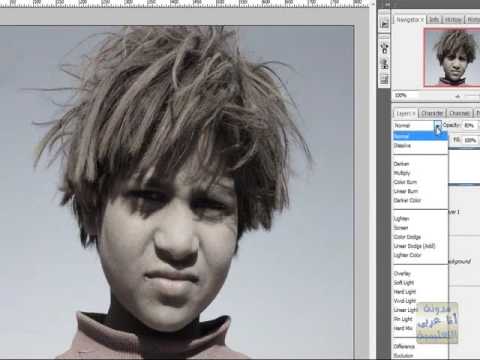Click the layer Opacity value field
Viewport: 480px width, 360px height.
[470, 125]
